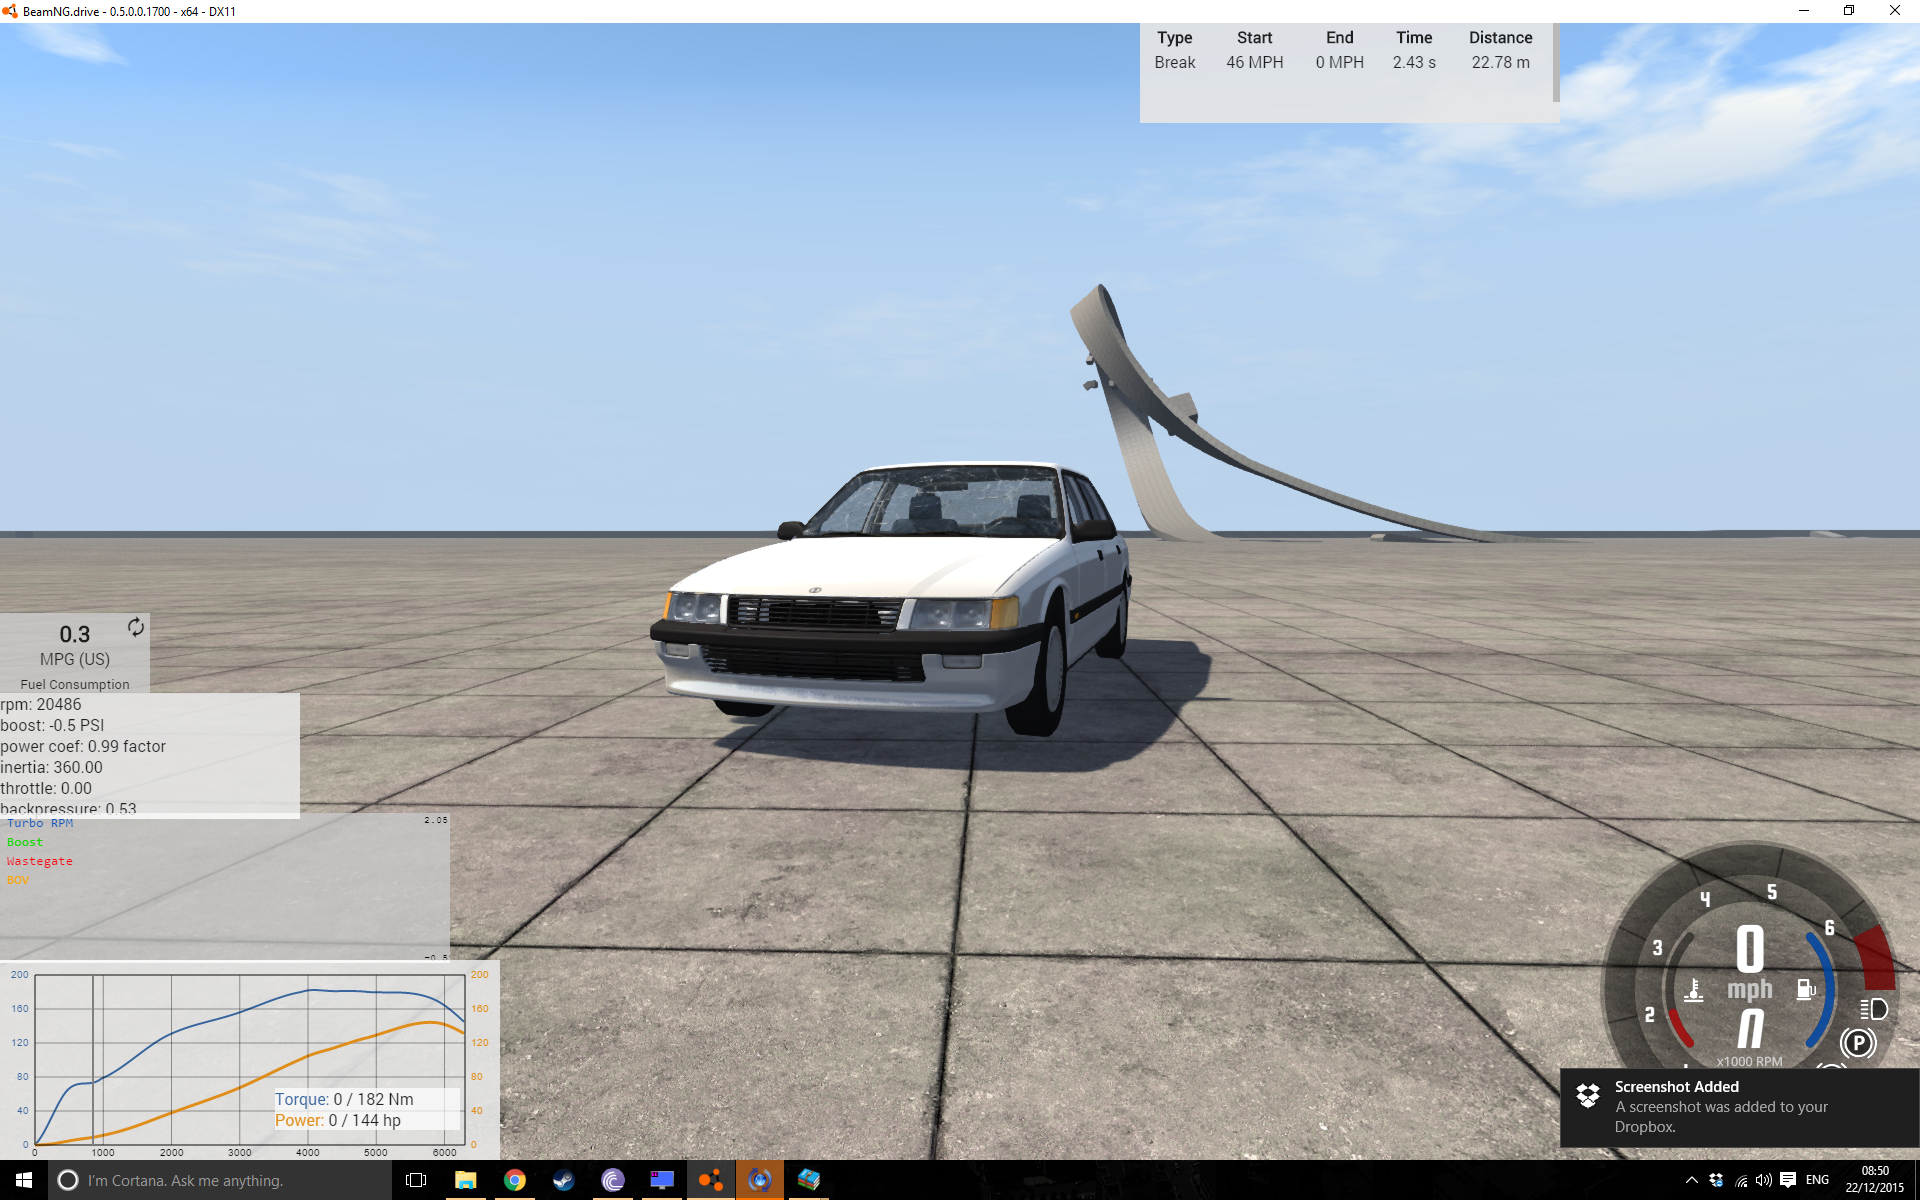Open the Windows Start menu

24,1180
